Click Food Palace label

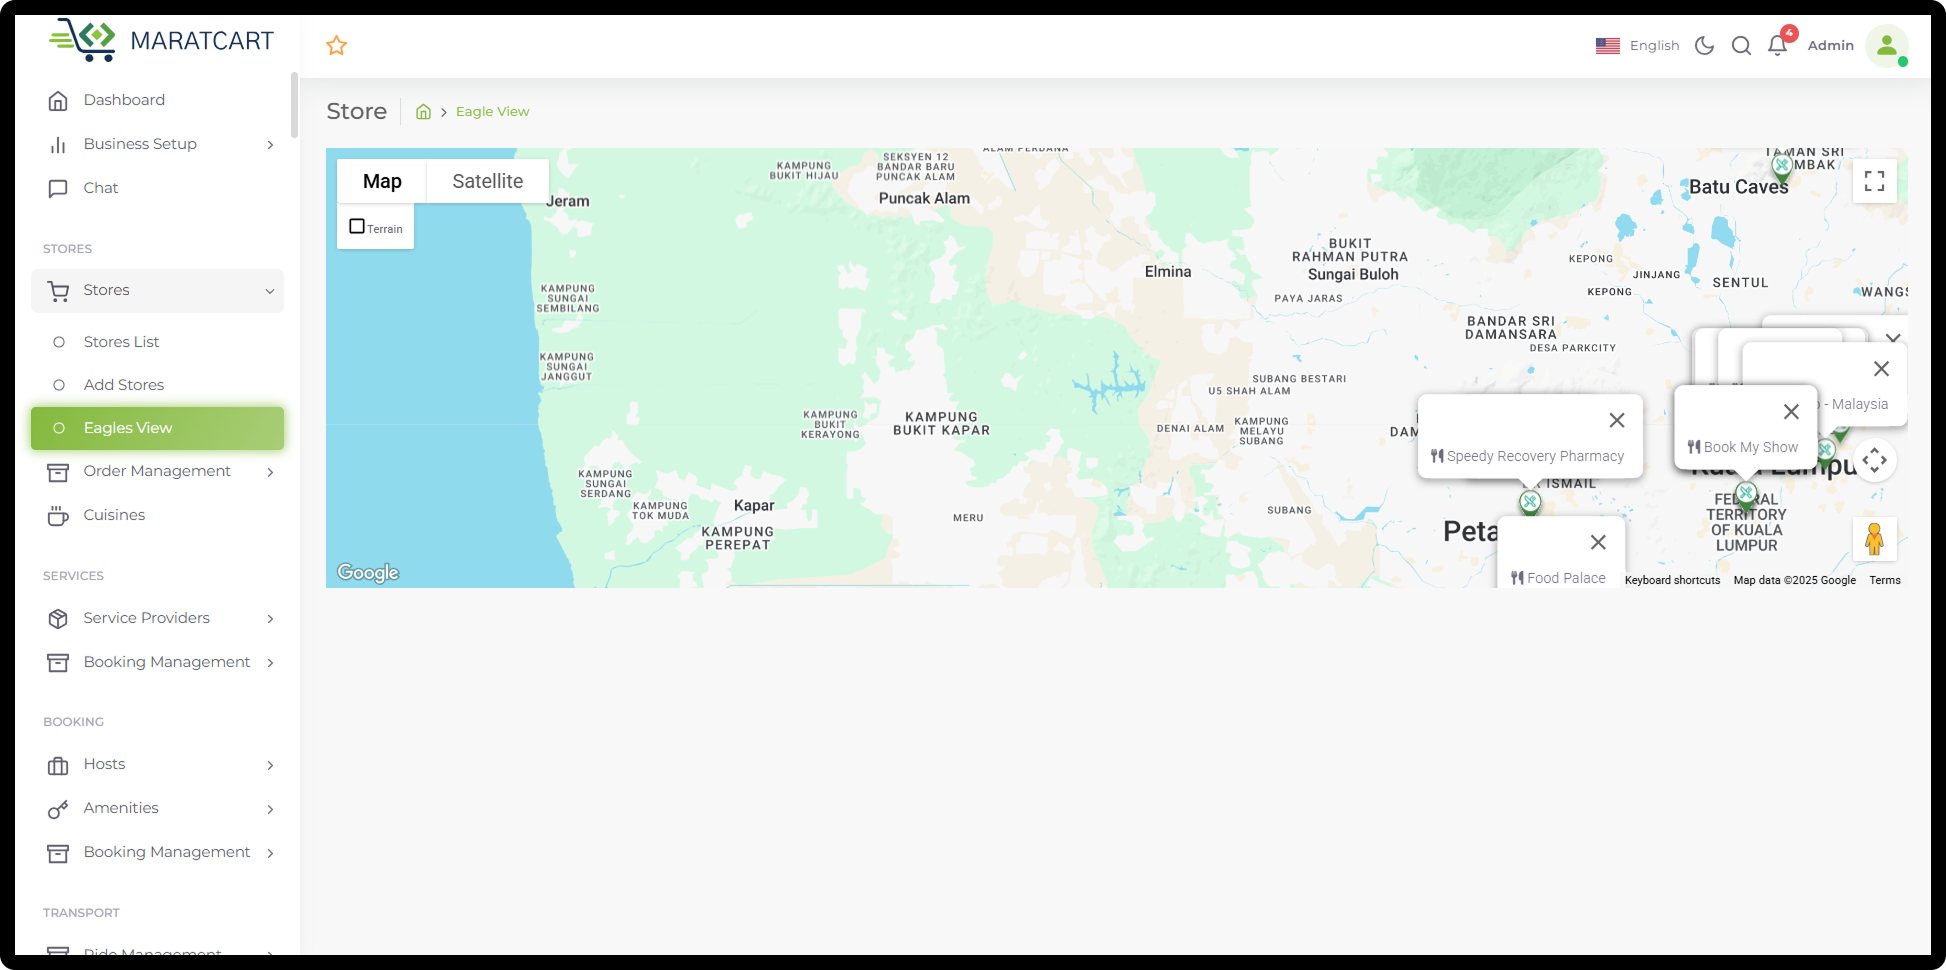coord(1566,578)
